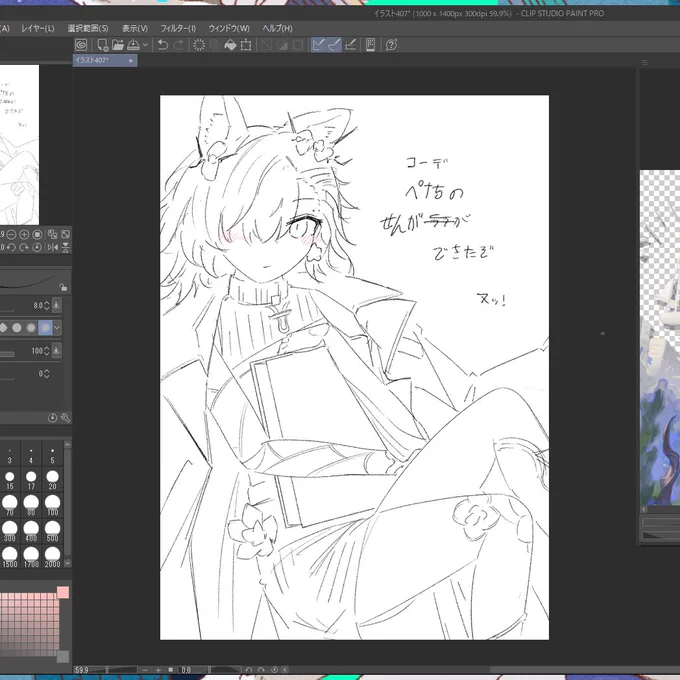
Task: Click the Show selection border icon
Action: 298,45
